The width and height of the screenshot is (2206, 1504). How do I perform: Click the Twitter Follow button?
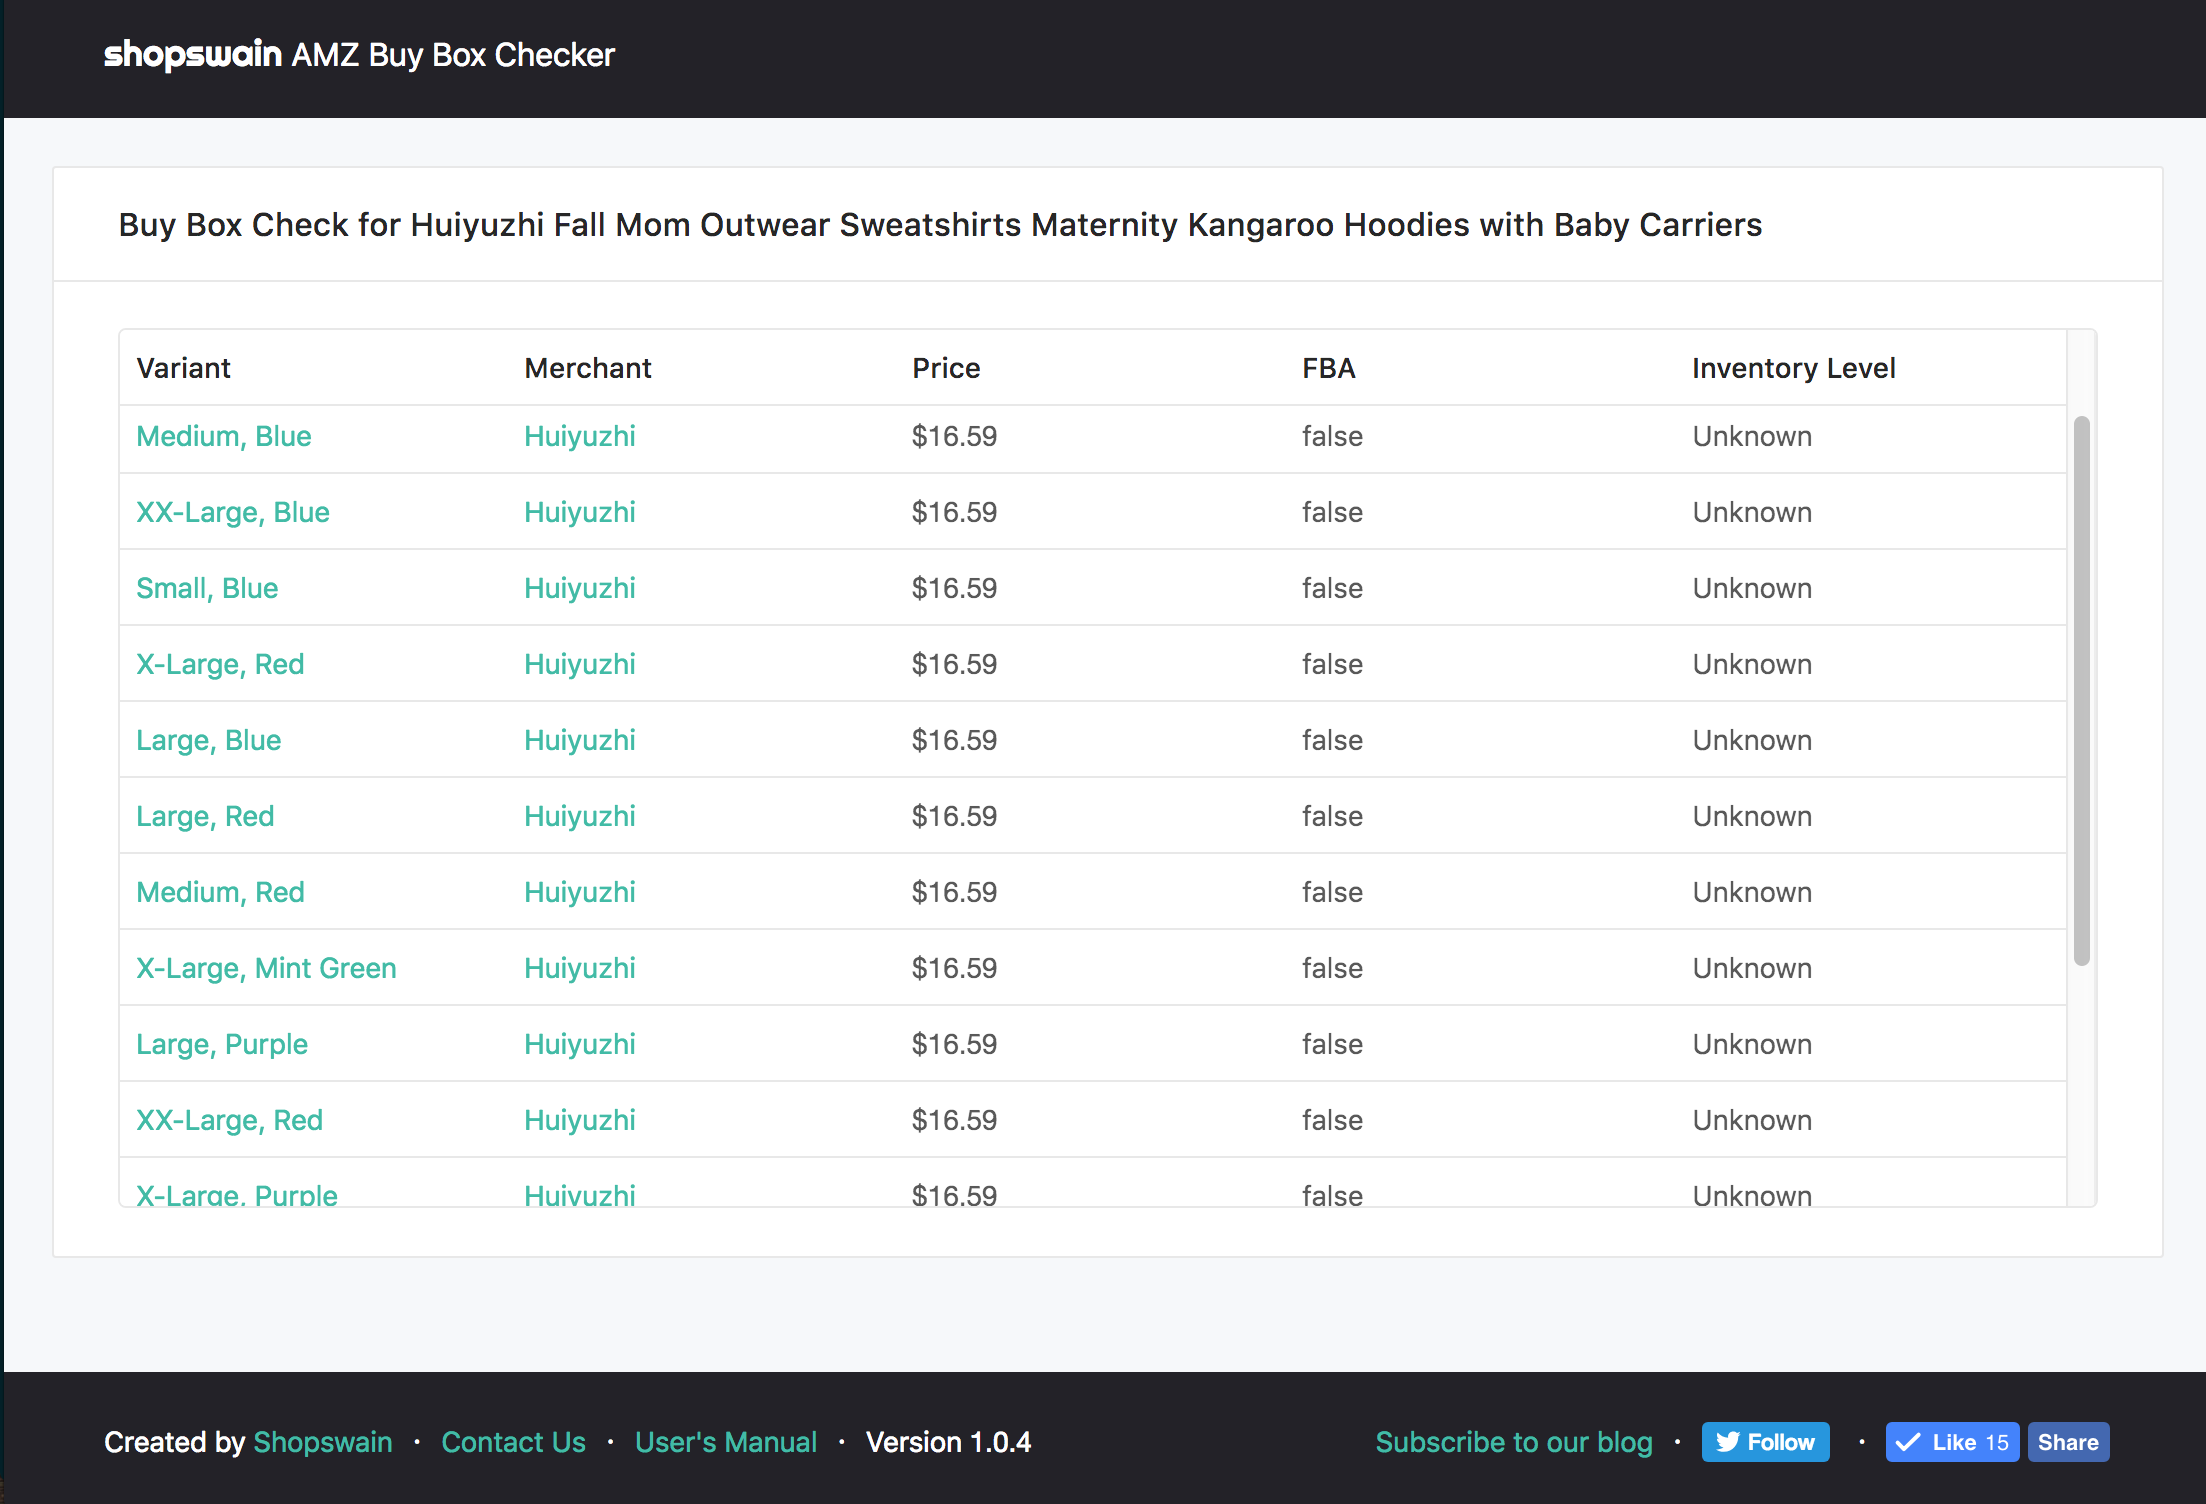[x=1766, y=1442]
